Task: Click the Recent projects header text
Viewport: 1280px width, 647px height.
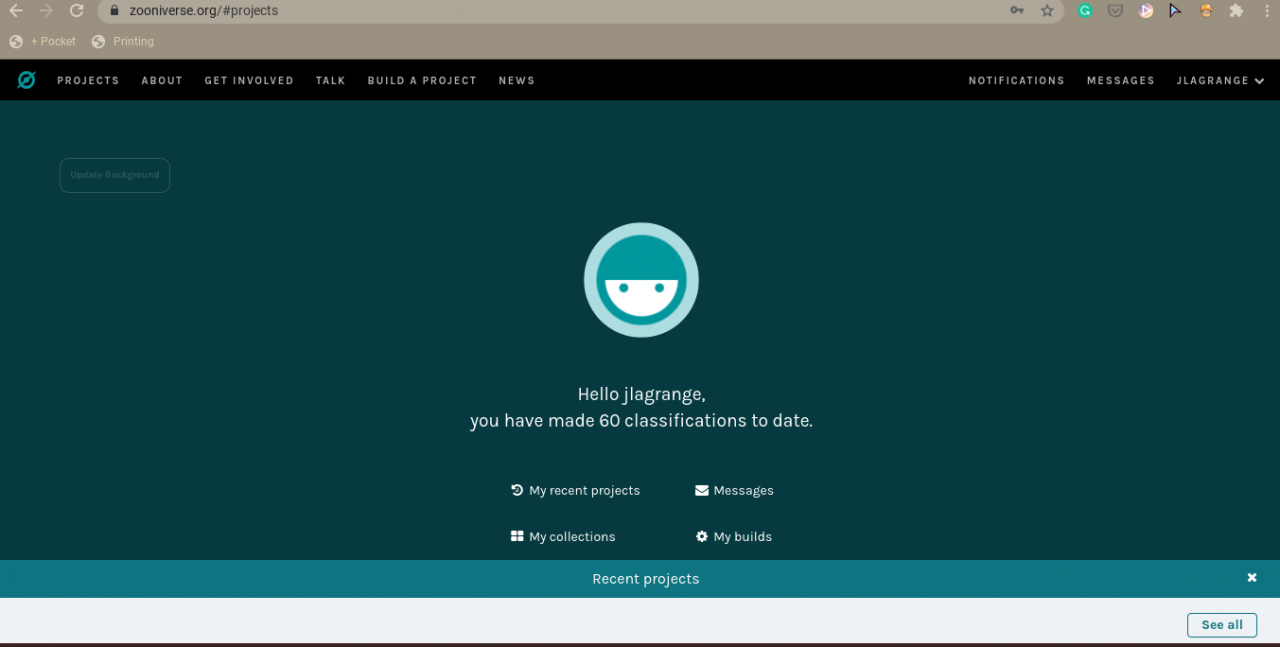Action: (646, 579)
